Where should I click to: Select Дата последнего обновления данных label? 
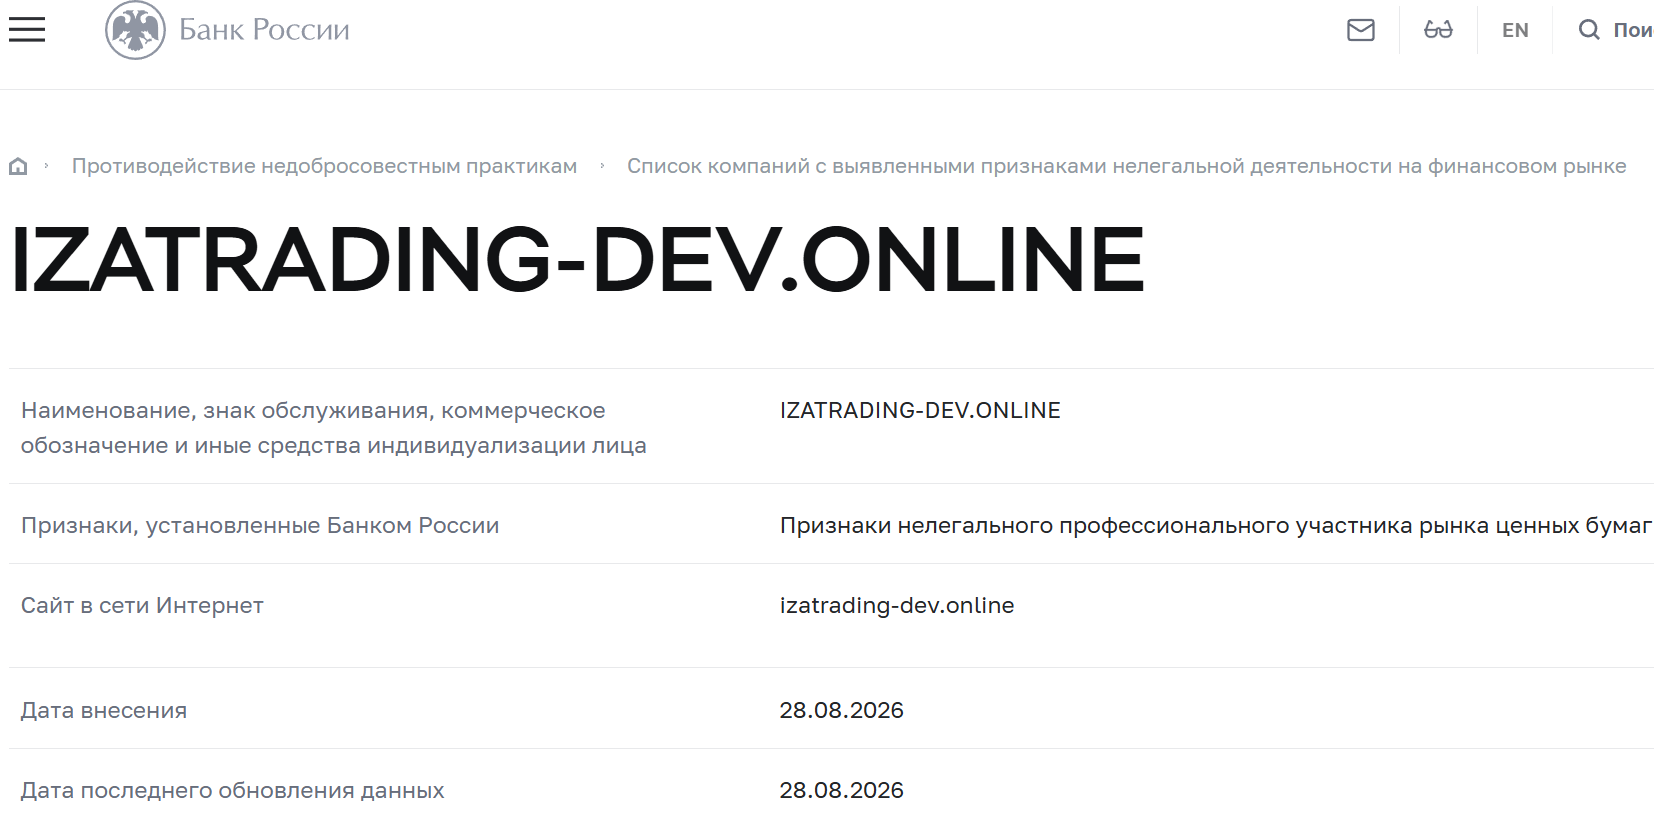point(233,790)
